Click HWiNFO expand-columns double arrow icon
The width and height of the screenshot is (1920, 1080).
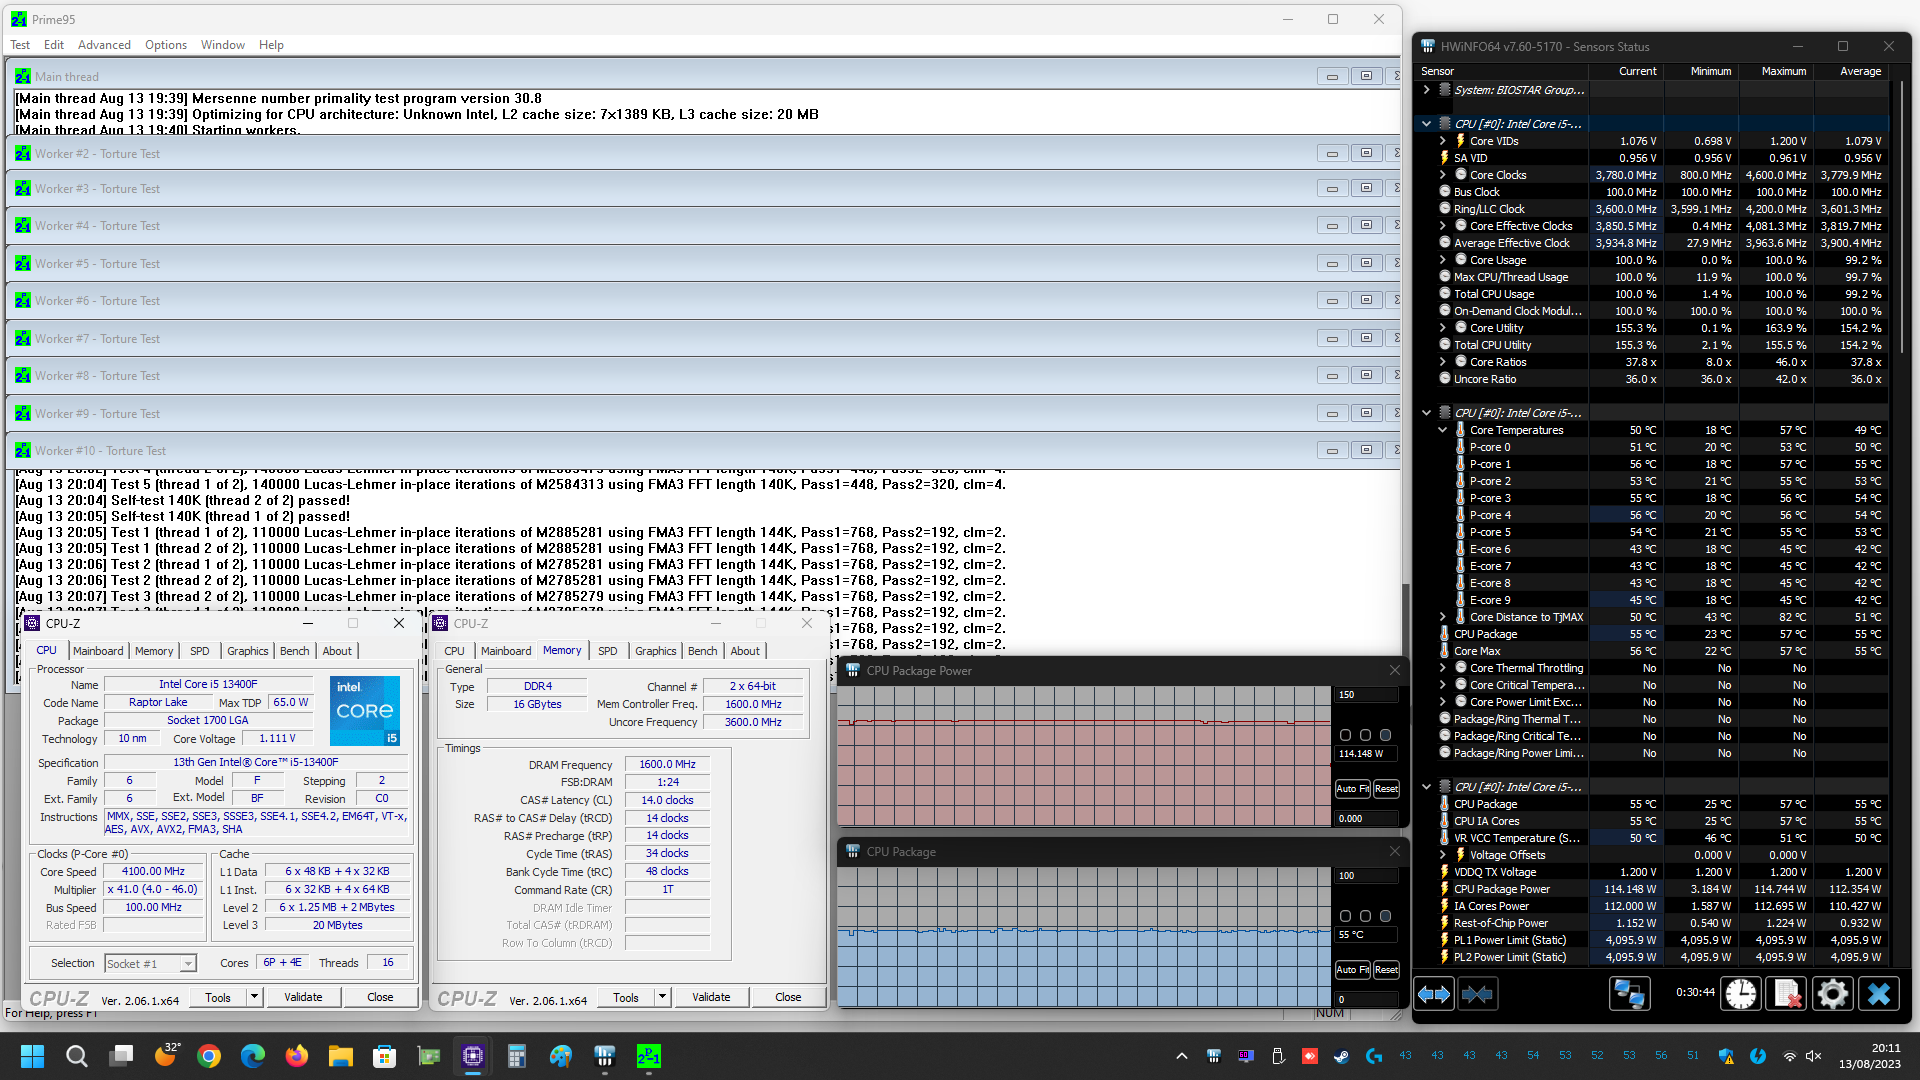coord(1434,994)
